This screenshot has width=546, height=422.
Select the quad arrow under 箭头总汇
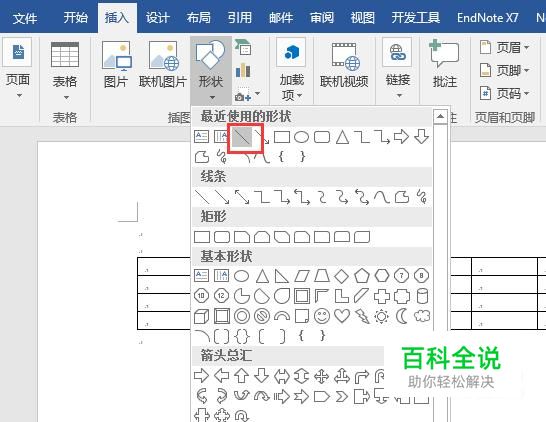click(321, 376)
